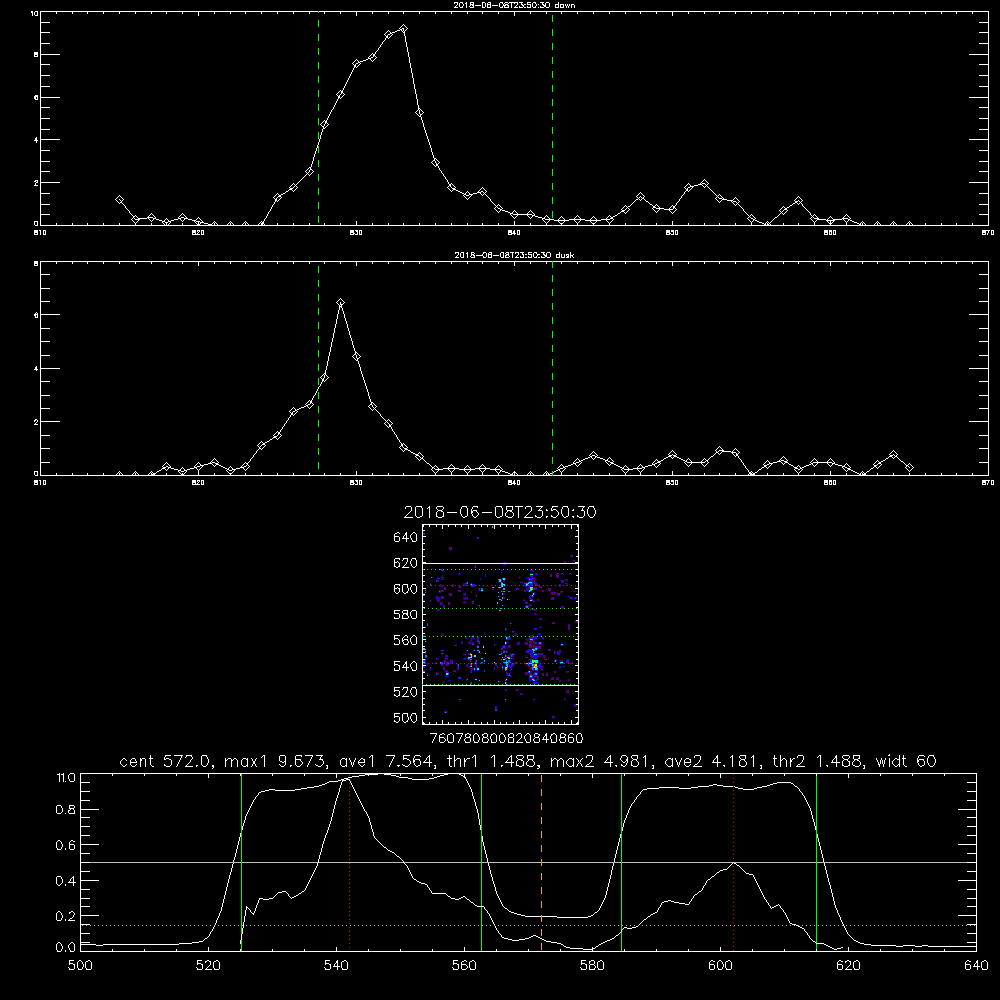Click y-axis label 0.8 of bottom plot

(66, 810)
